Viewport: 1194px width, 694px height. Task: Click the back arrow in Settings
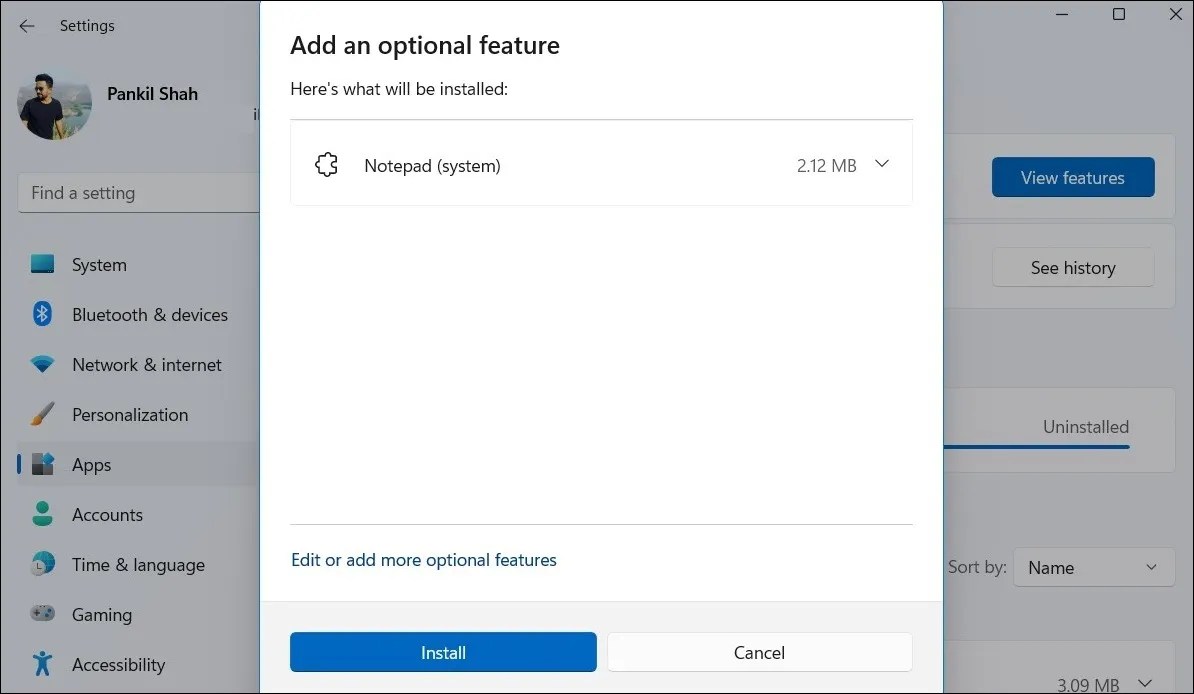pos(26,26)
